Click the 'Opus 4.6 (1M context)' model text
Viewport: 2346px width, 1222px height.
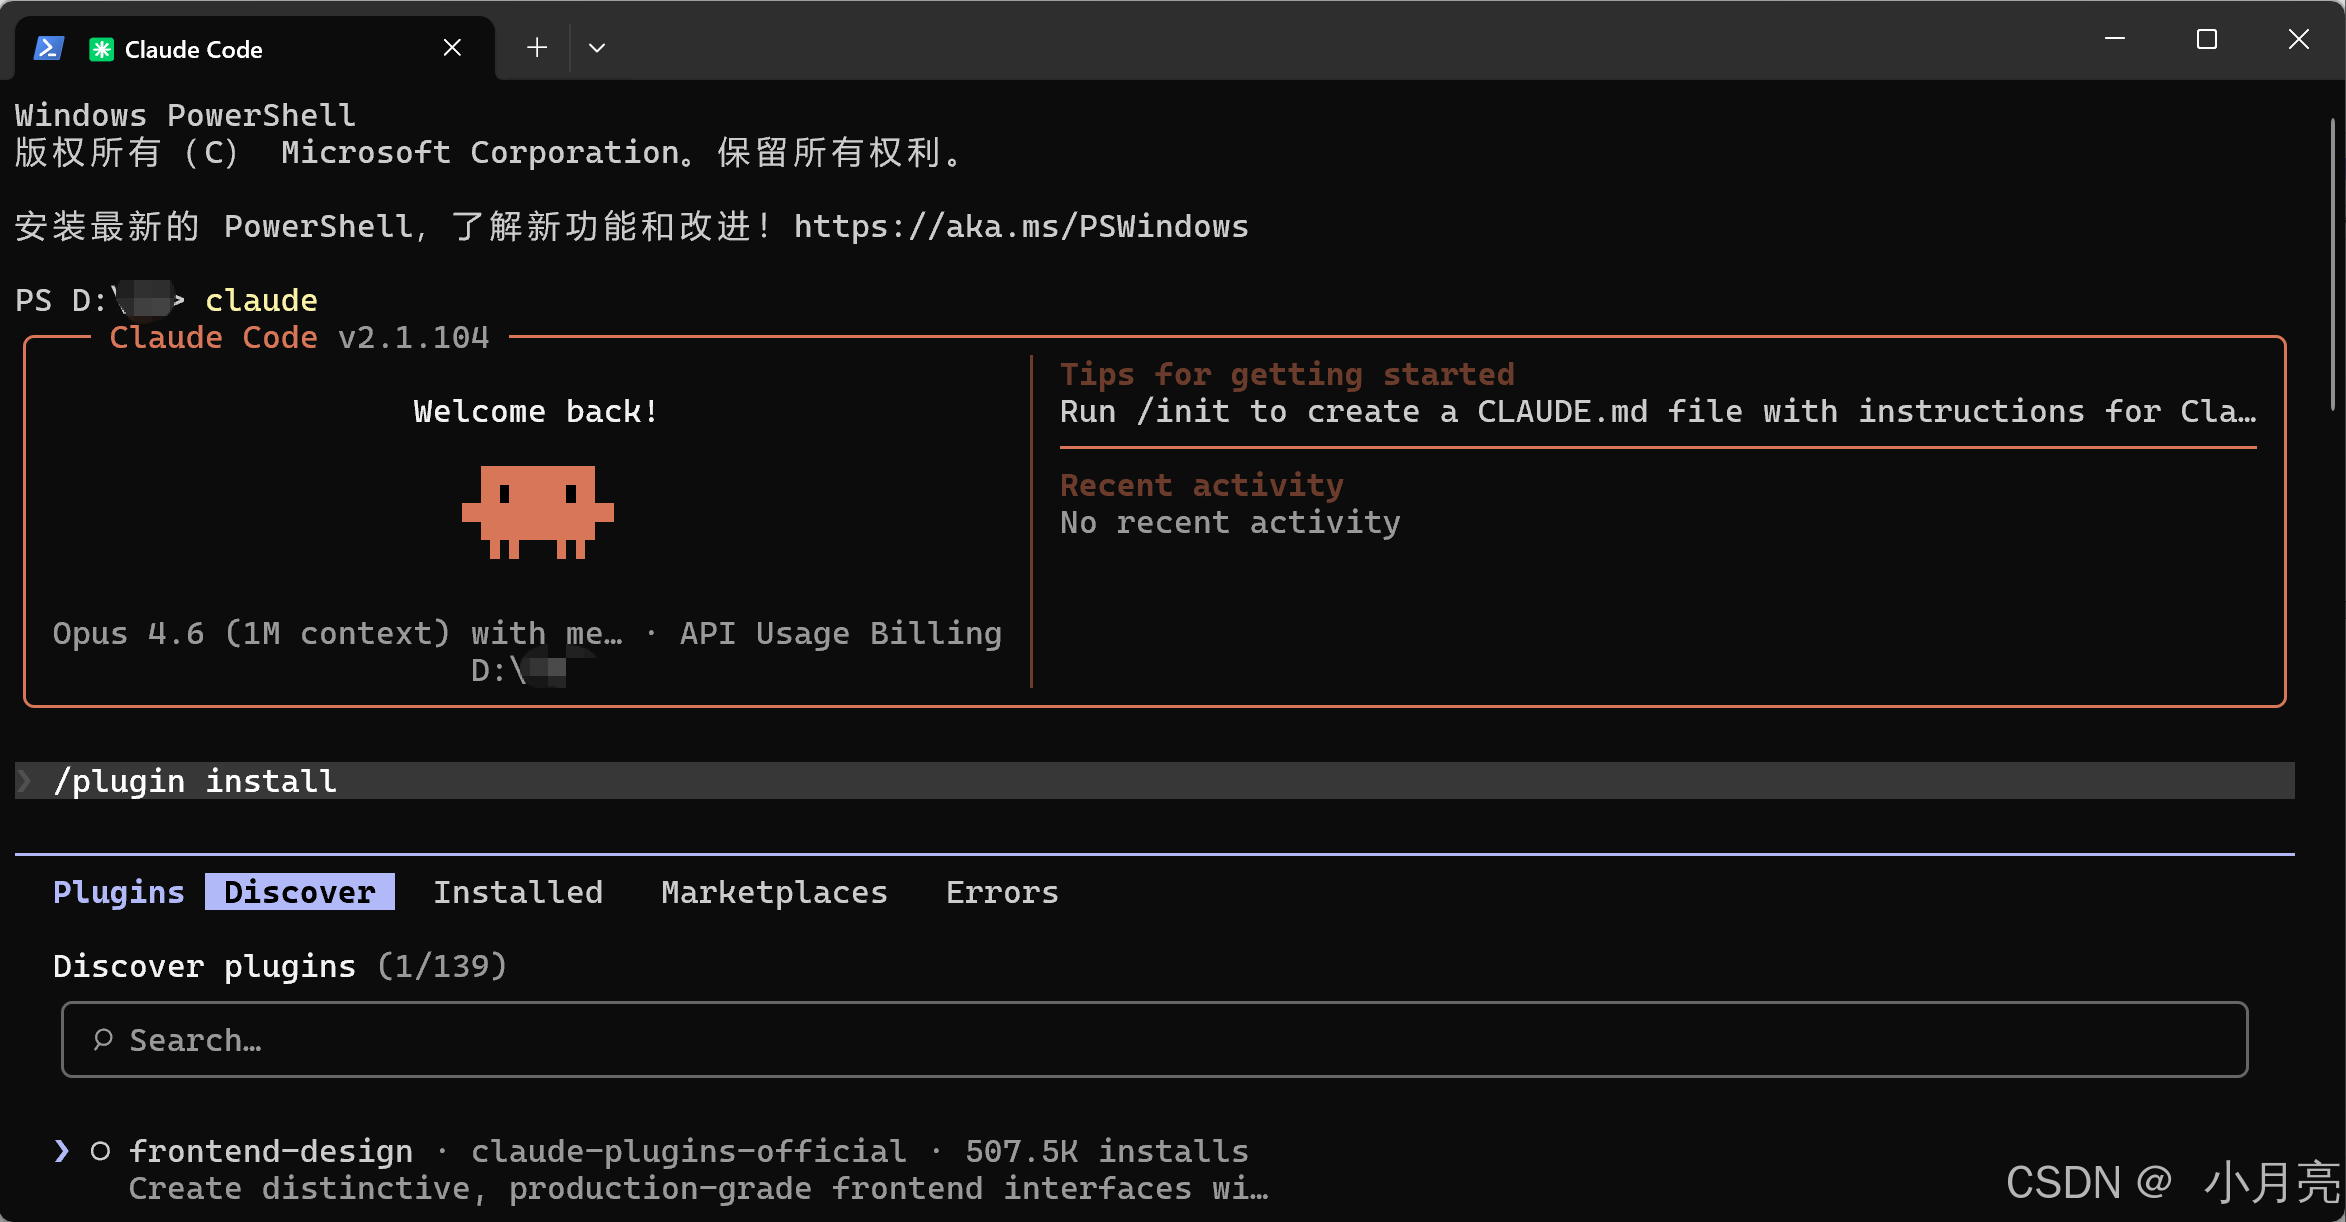pyautogui.click(x=252, y=633)
